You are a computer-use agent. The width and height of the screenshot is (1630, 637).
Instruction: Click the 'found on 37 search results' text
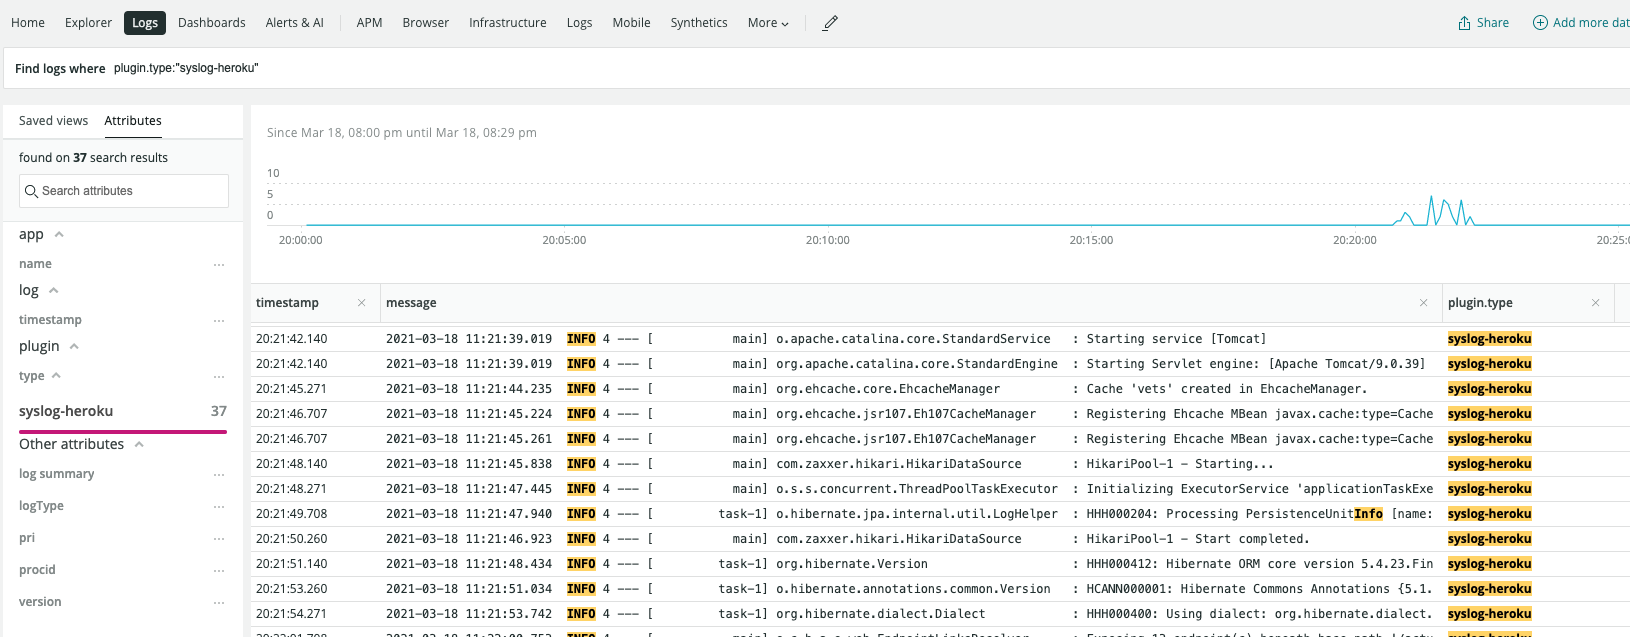click(x=93, y=158)
